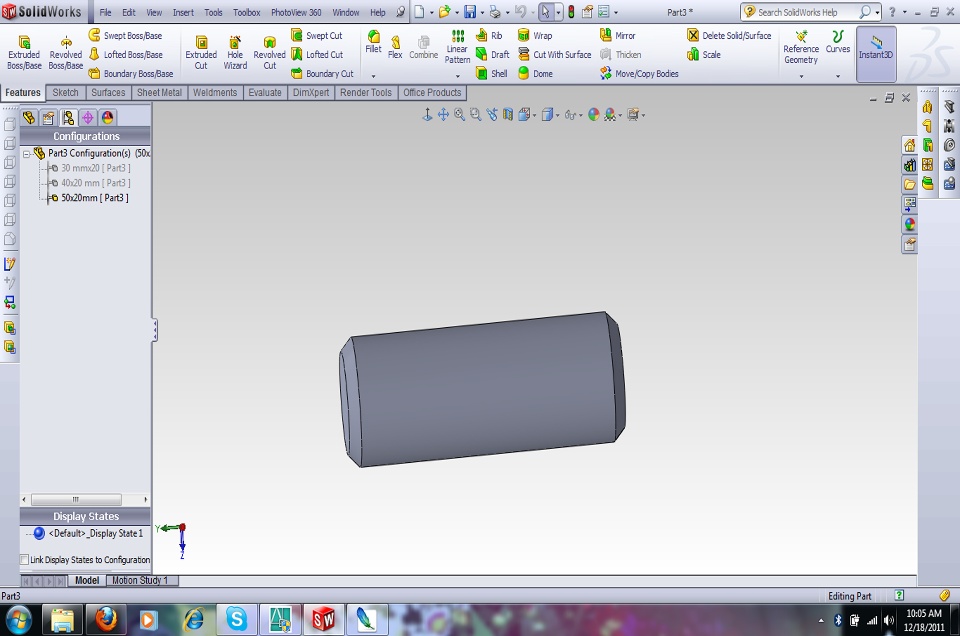The height and width of the screenshot is (636, 960).
Task: Launch SolidWorks from the Windows taskbar
Action: (x=323, y=619)
